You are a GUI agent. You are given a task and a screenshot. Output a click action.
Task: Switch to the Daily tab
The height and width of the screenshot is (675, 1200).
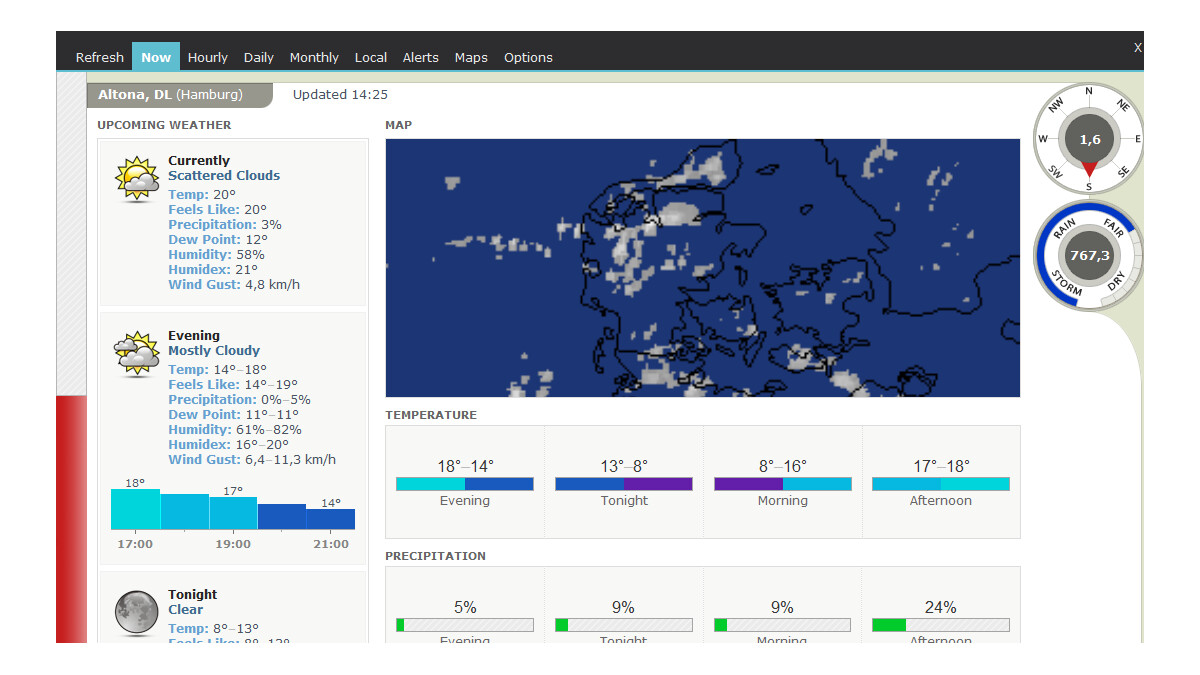(259, 57)
